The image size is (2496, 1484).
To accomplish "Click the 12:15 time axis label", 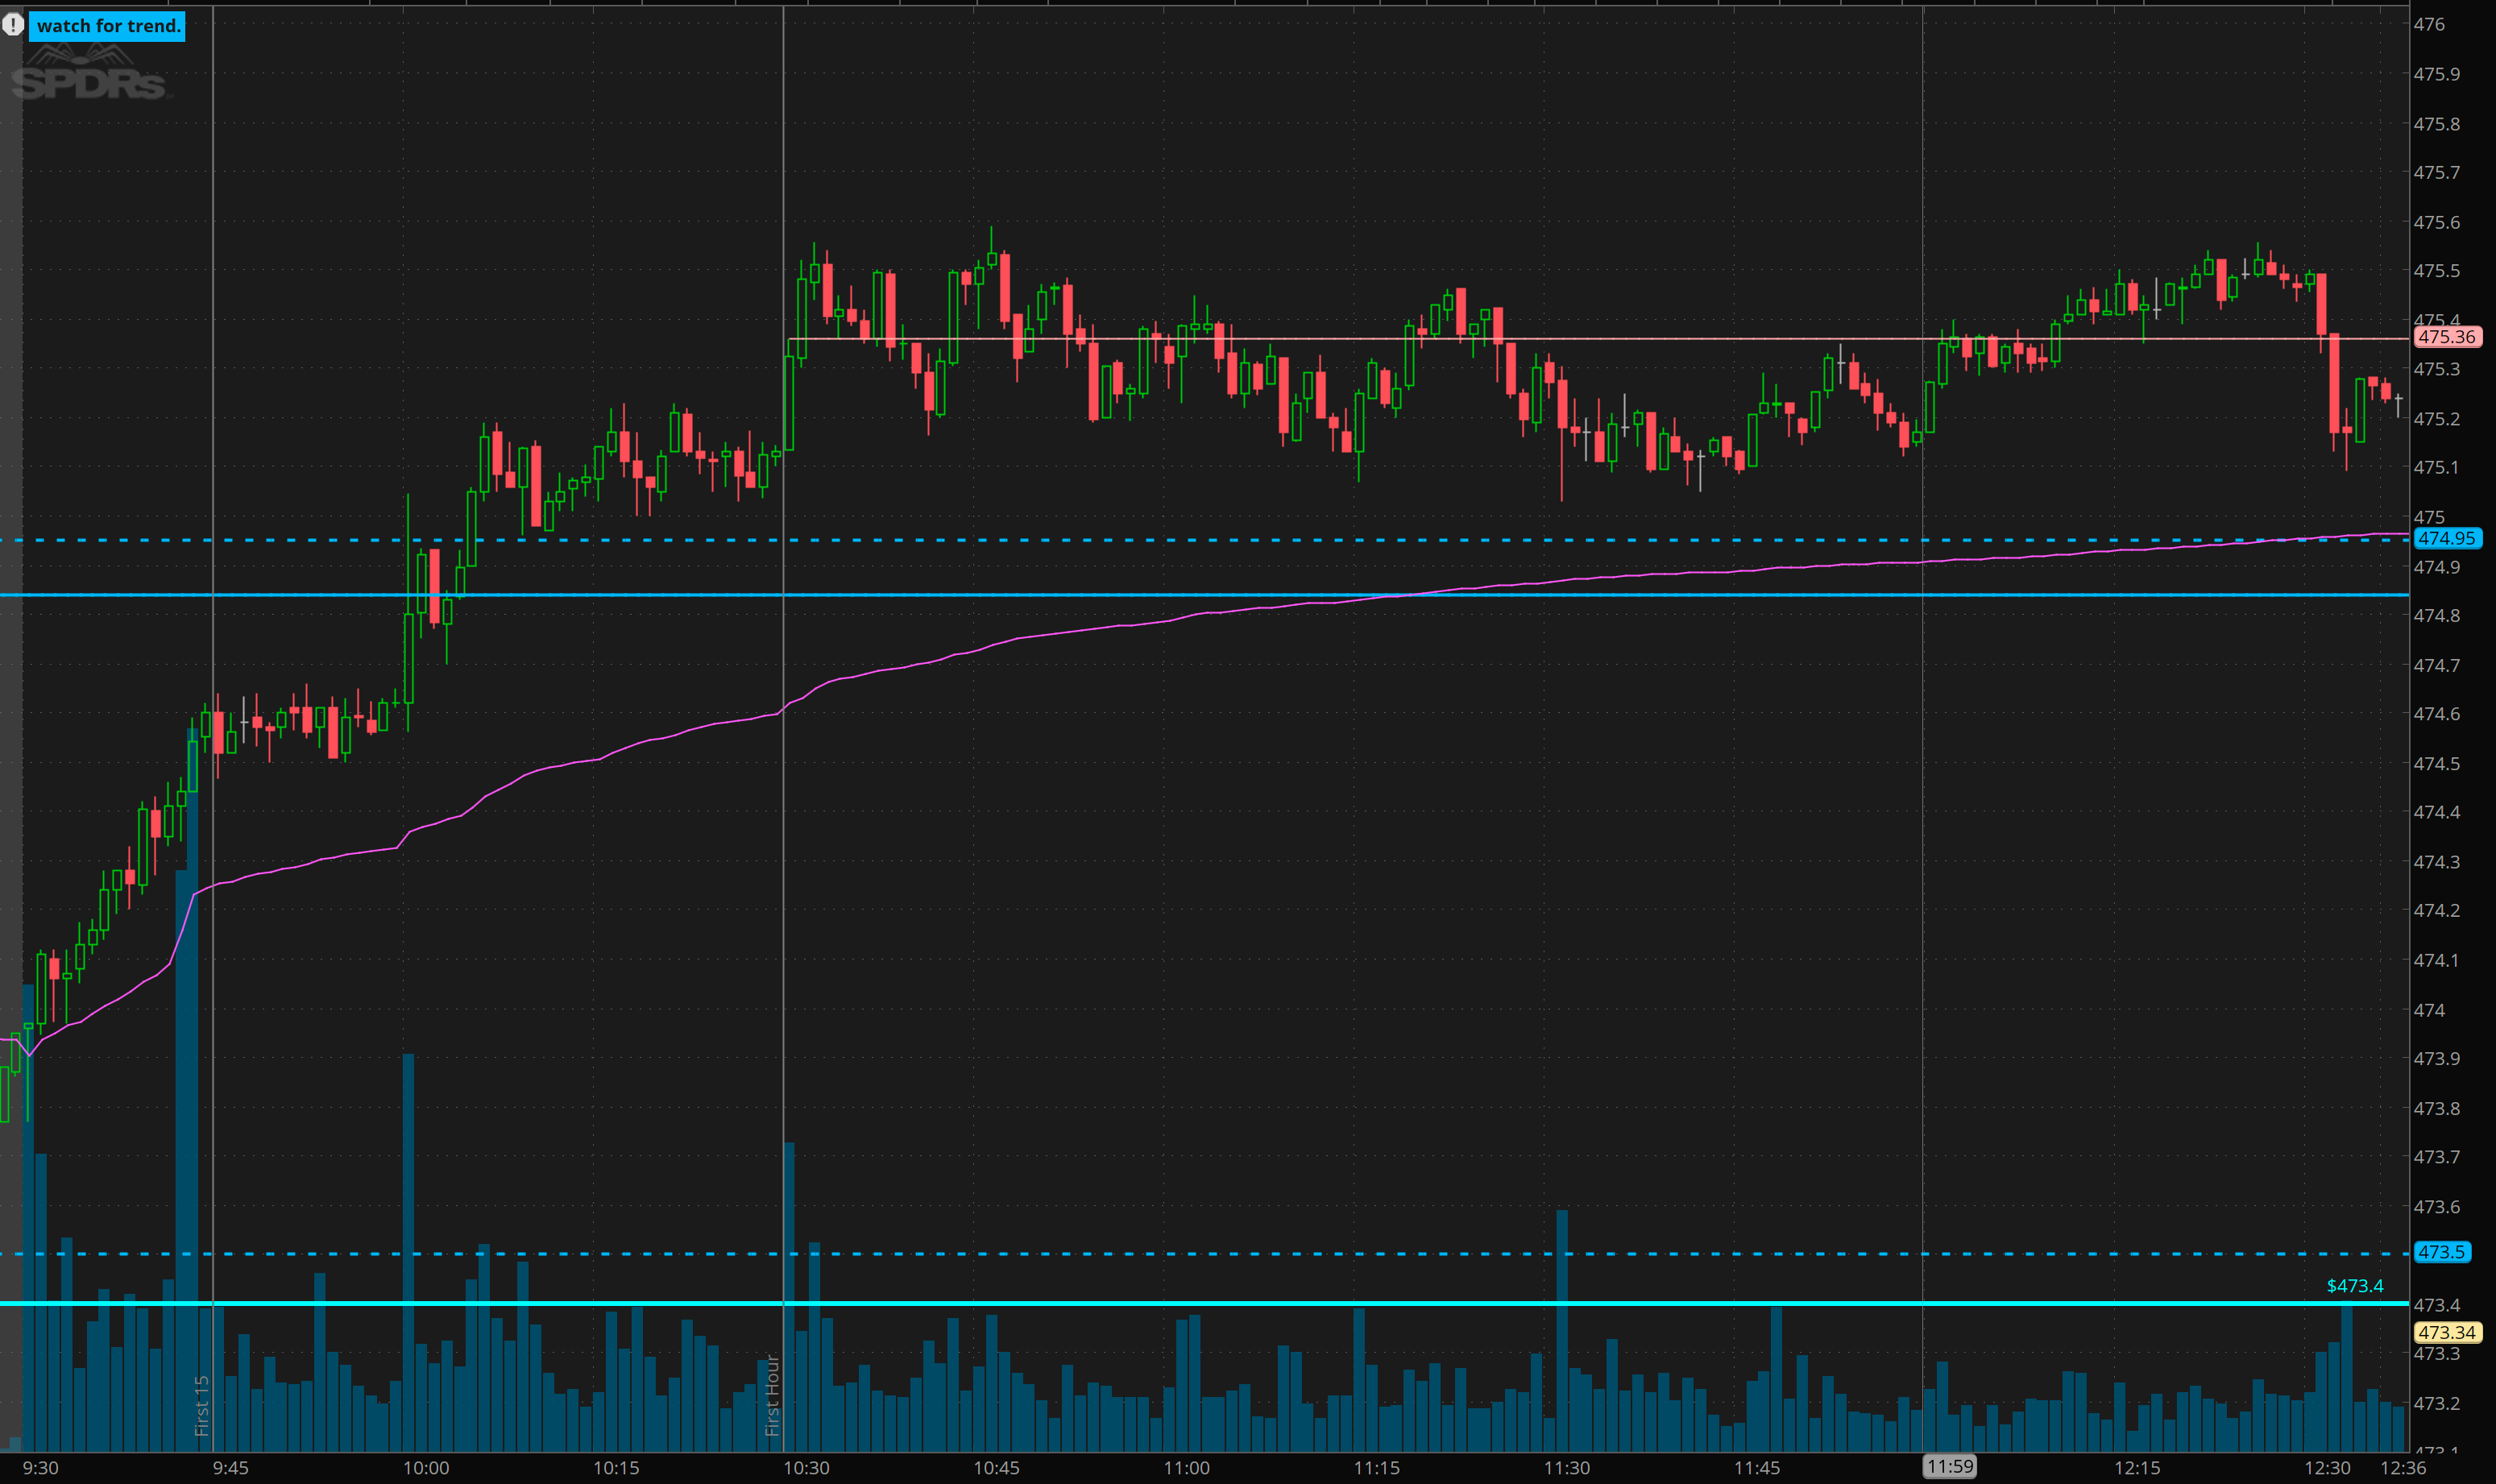I will point(2137,1468).
